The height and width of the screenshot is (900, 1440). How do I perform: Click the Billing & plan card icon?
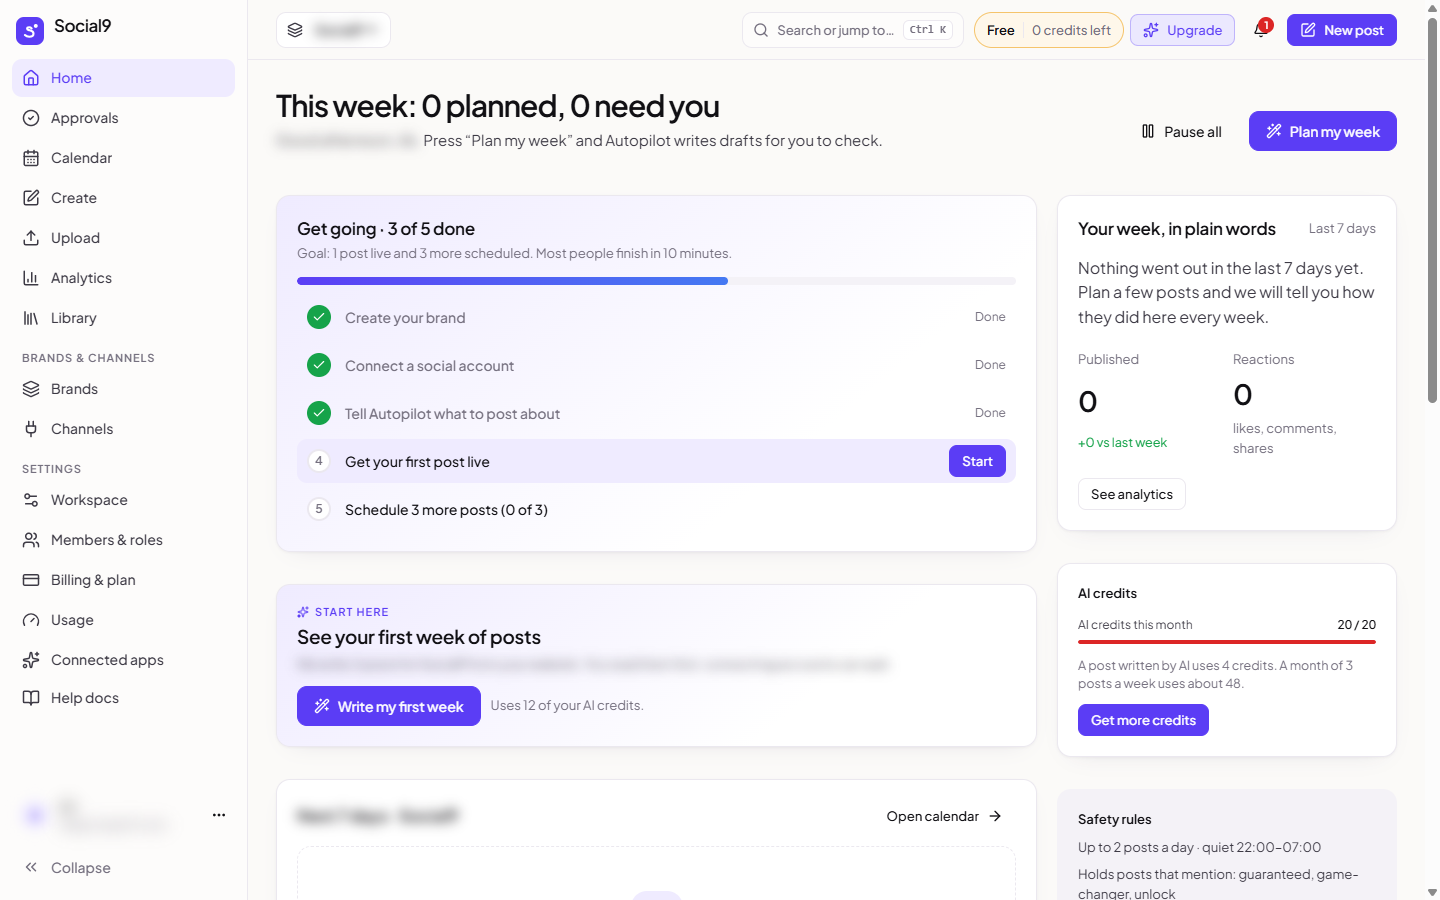pyautogui.click(x=31, y=580)
